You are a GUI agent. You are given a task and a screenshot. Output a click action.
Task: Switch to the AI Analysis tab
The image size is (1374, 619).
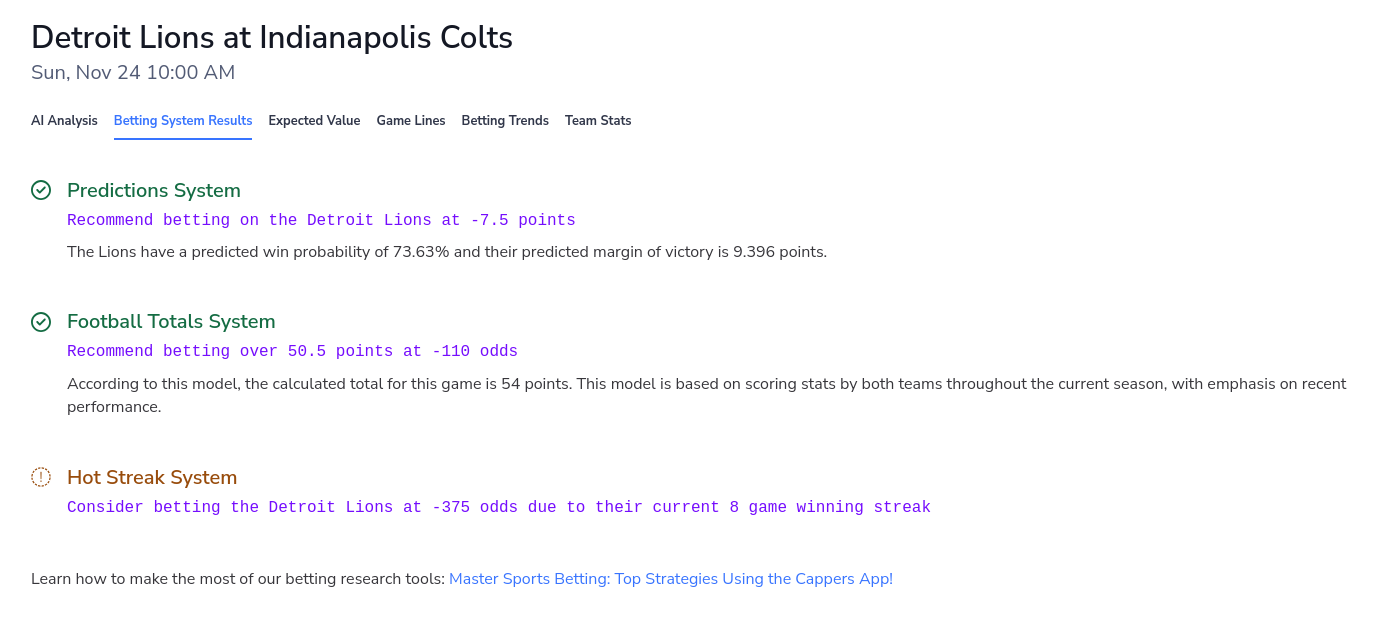64,120
